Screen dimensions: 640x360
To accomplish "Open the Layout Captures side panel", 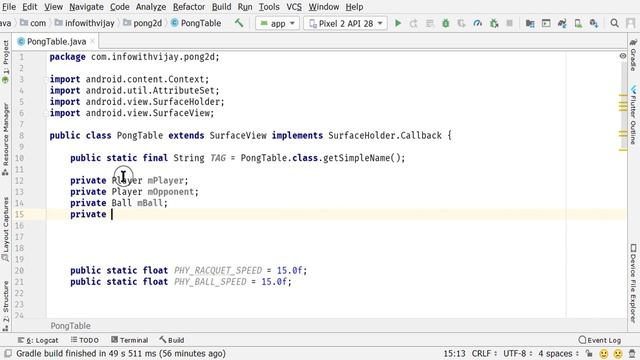I will coord(5,229).
